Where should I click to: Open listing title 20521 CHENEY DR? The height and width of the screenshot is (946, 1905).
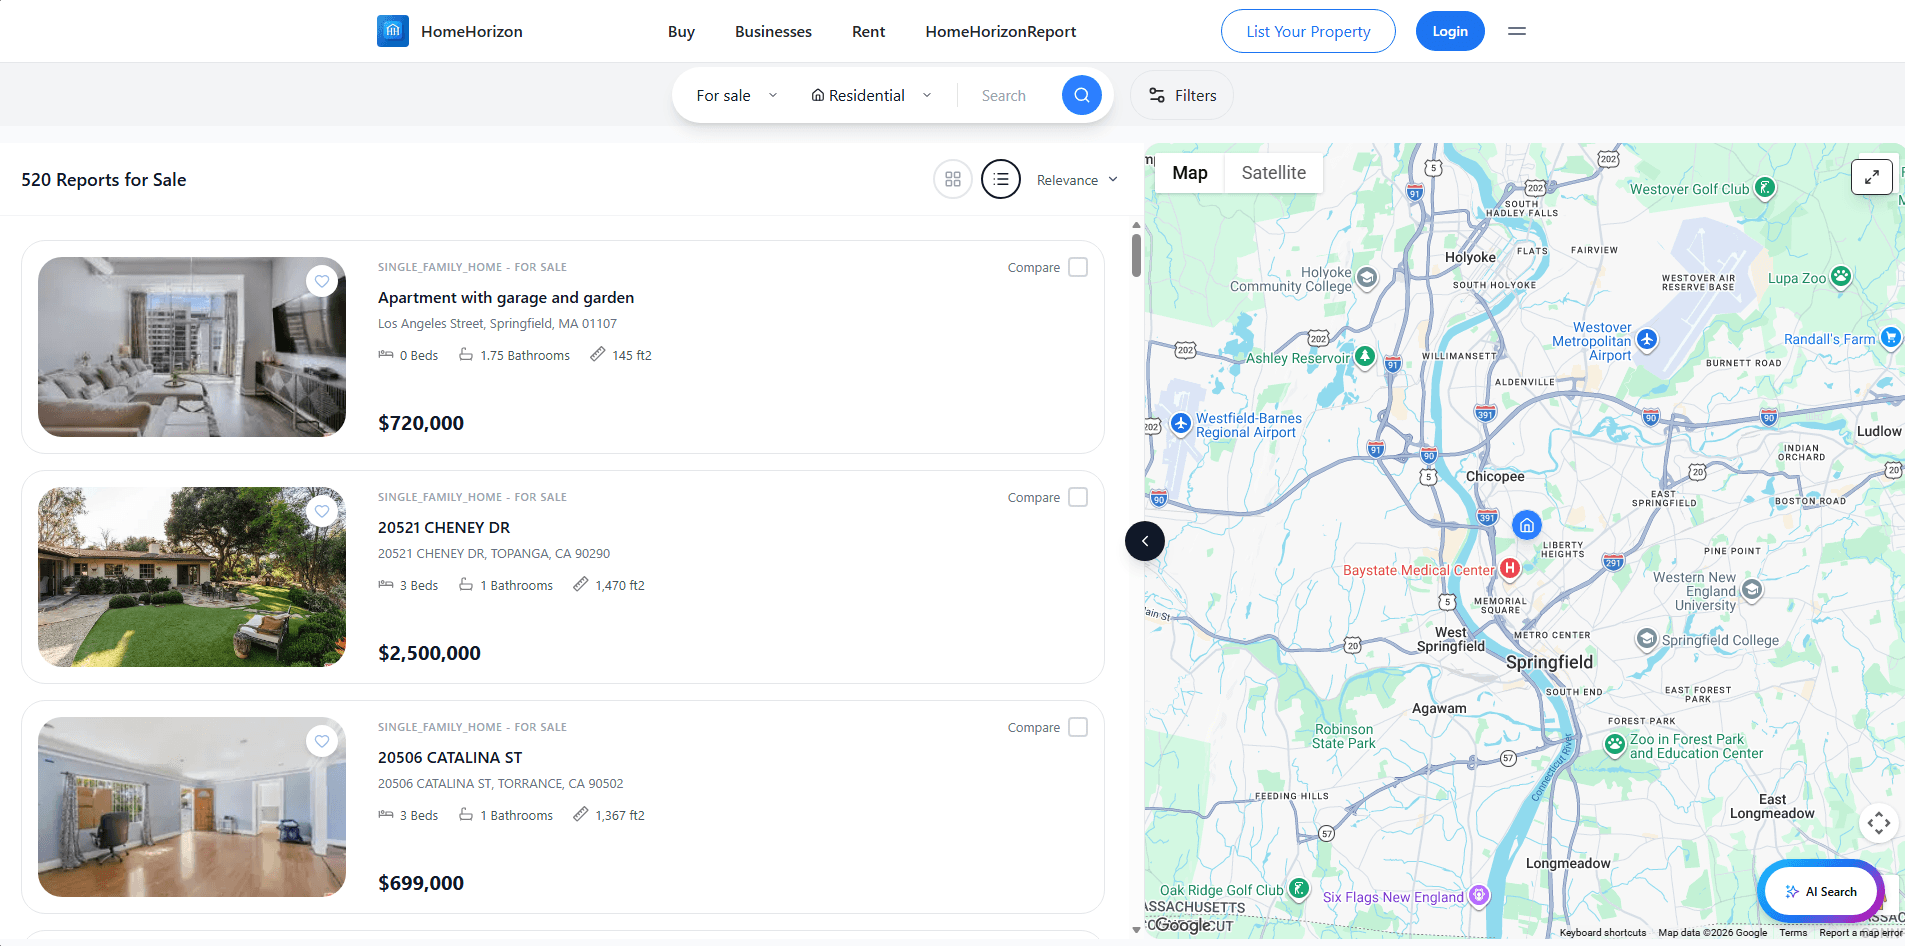444,527
